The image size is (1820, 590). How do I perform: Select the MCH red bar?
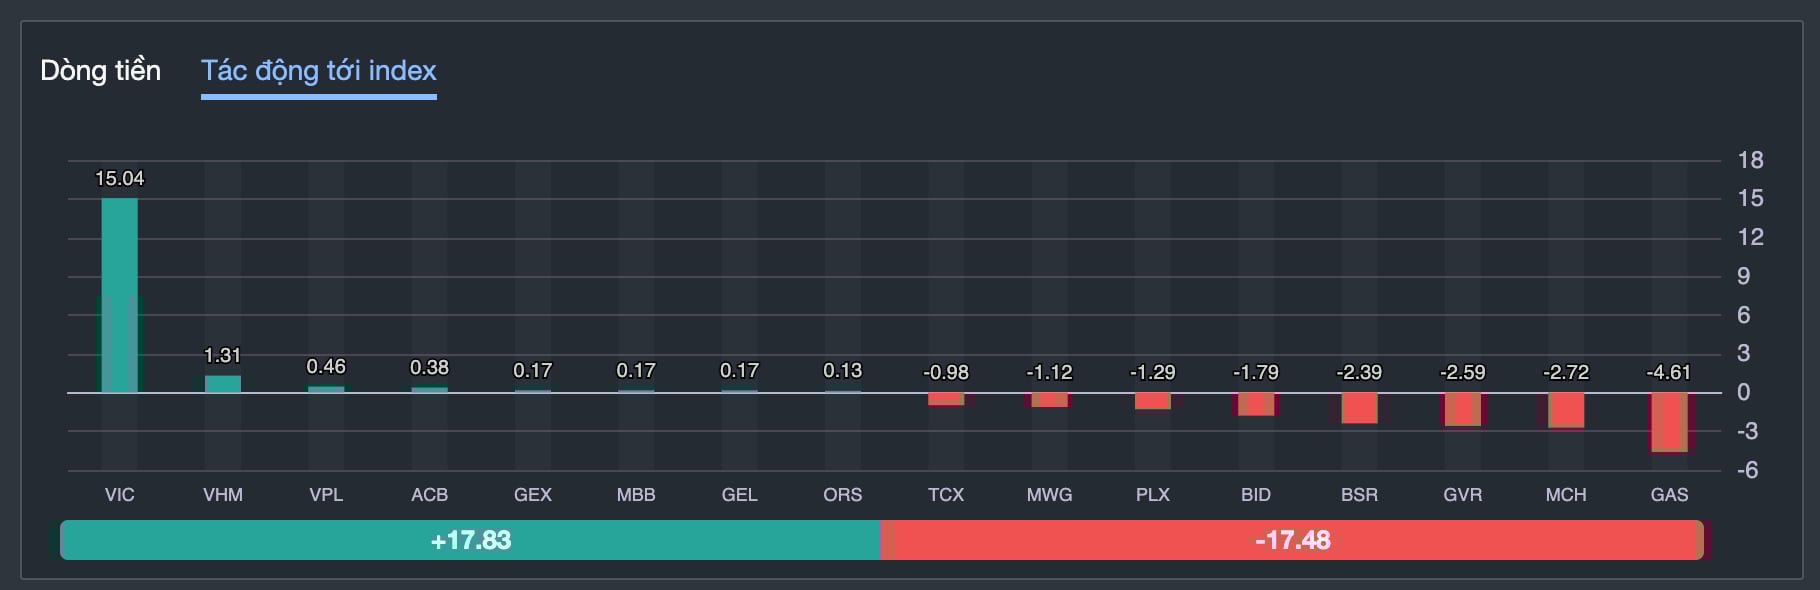point(1566,410)
